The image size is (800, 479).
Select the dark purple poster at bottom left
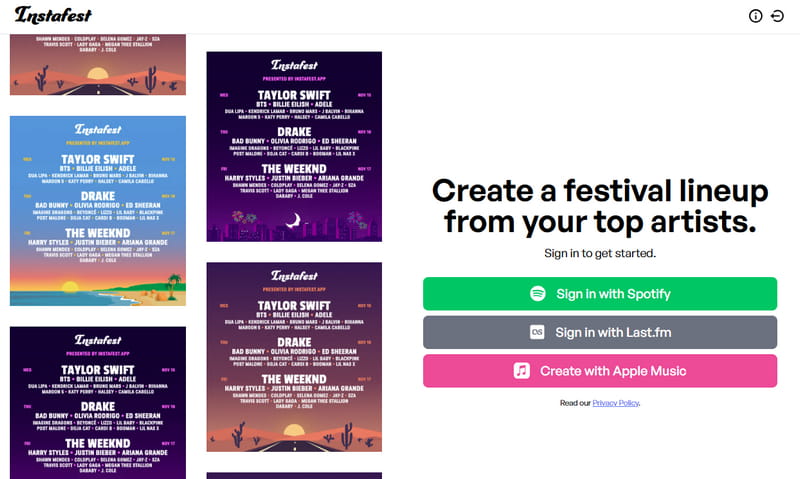(x=98, y=402)
